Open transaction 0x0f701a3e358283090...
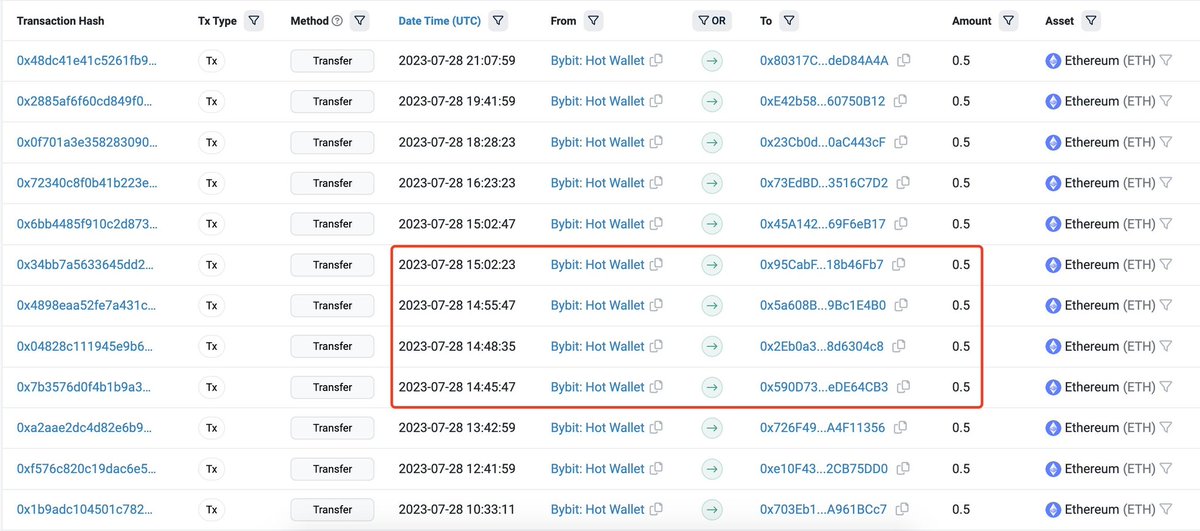 [x=87, y=142]
